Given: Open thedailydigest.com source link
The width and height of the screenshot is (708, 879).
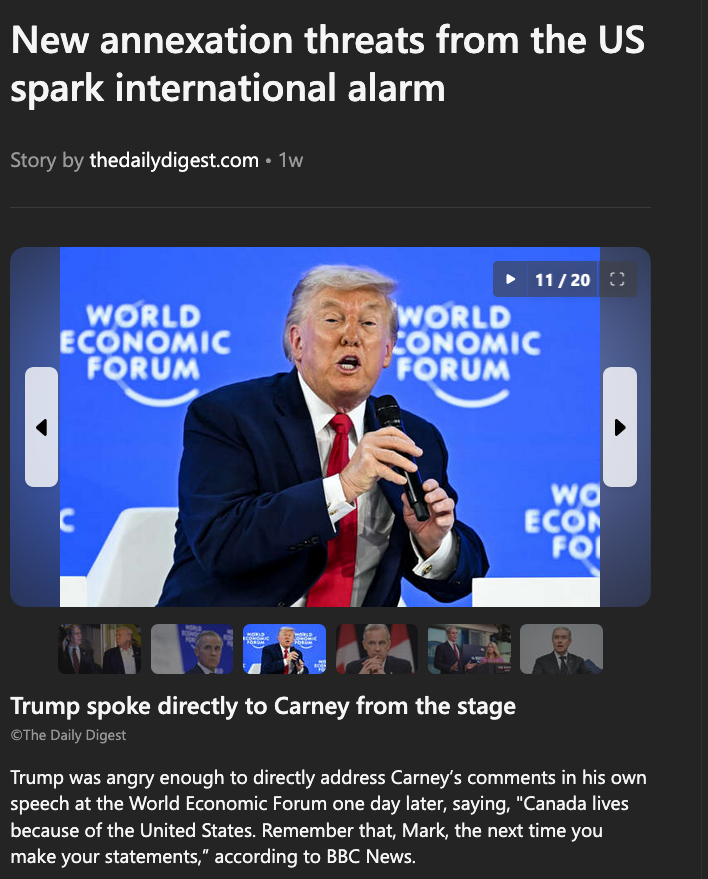Looking at the screenshot, I should [174, 160].
